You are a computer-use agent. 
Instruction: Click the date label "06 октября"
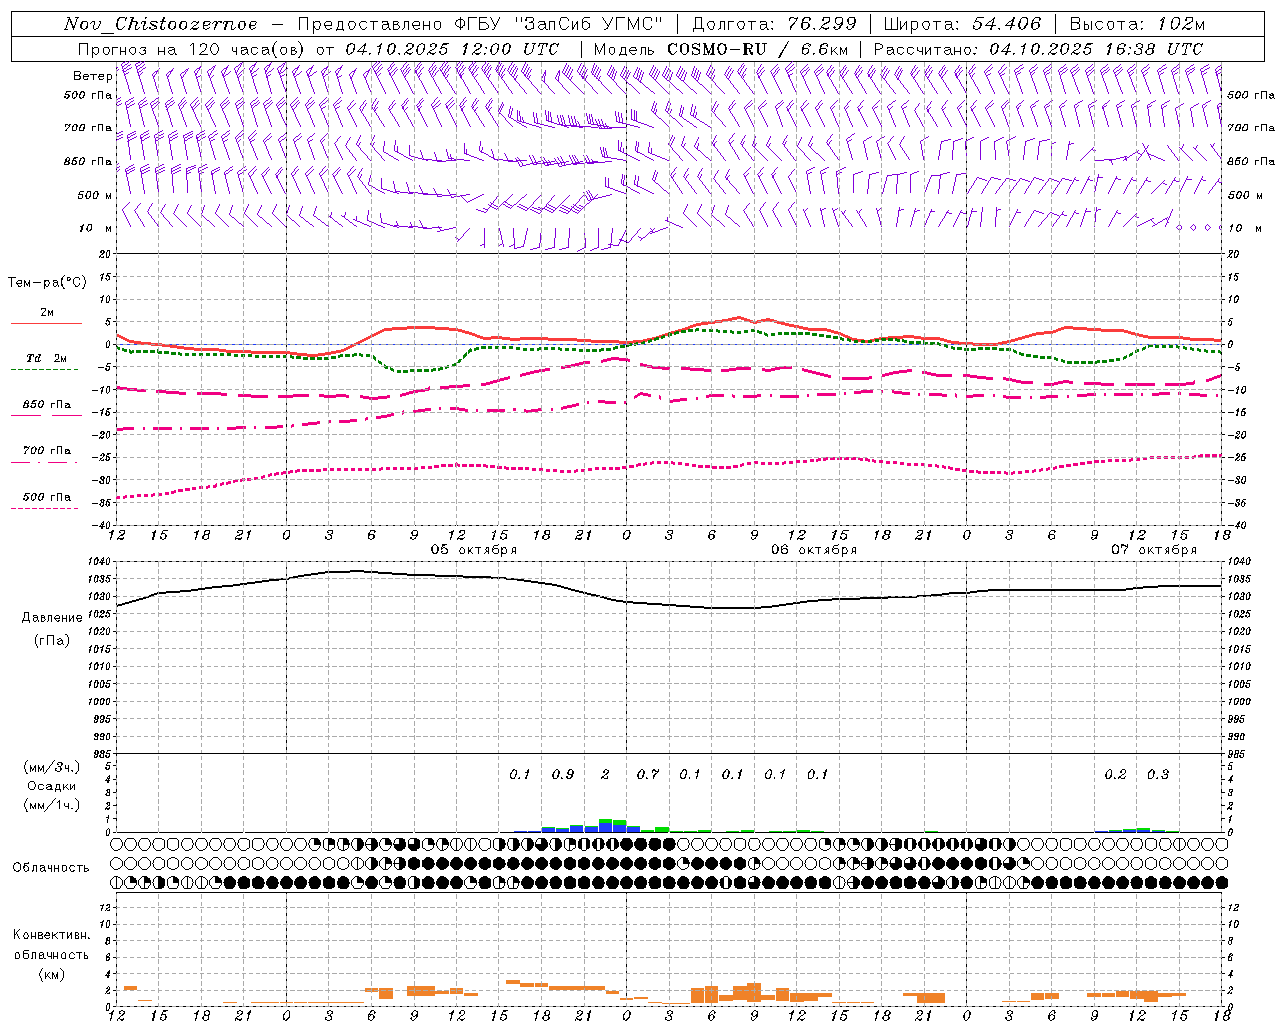pyautogui.click(x=814, y=549)
